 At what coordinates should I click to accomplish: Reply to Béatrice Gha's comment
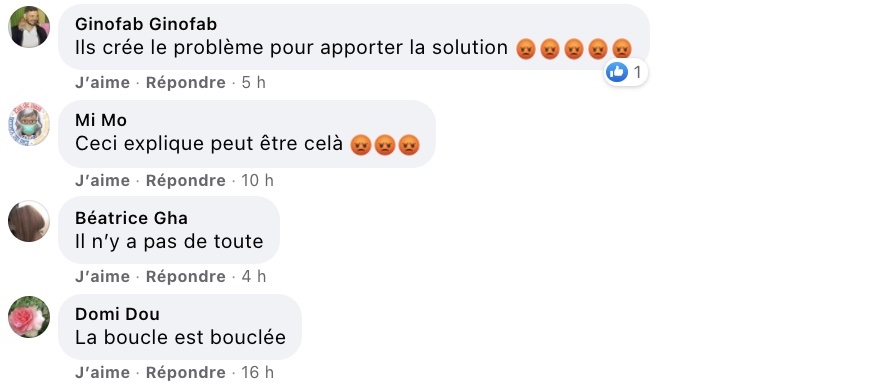pos(186,276)
